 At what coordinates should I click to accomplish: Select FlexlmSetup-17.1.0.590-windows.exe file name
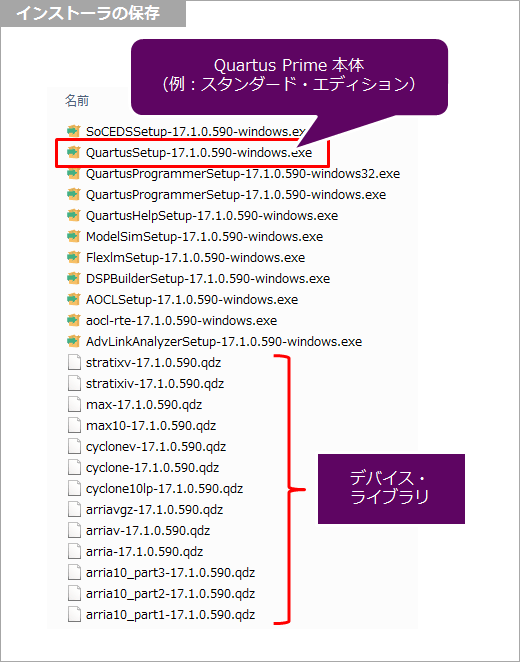[195, 258]
